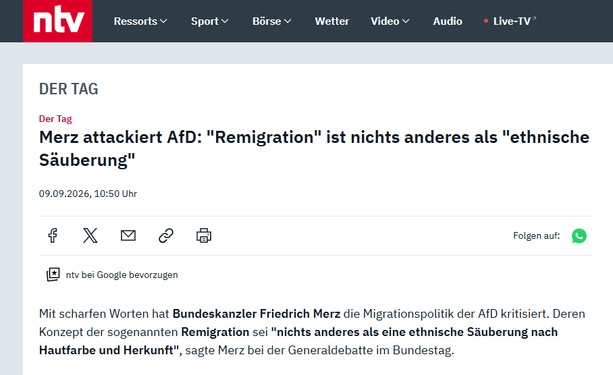
Task: Share article on X
Action: point(90,236)
